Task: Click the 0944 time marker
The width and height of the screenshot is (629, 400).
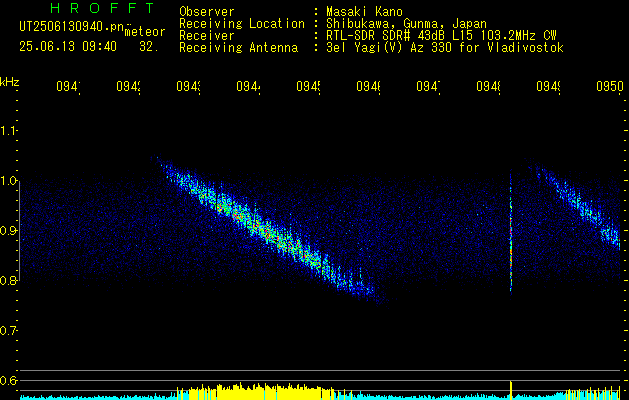Action: [x=248, y=86]
